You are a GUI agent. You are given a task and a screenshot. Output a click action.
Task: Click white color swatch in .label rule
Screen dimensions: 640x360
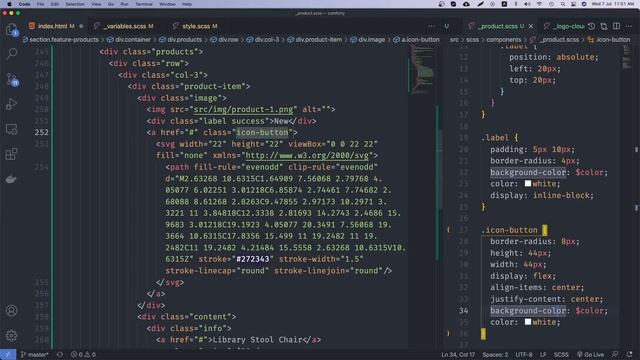tap(528, 184)
